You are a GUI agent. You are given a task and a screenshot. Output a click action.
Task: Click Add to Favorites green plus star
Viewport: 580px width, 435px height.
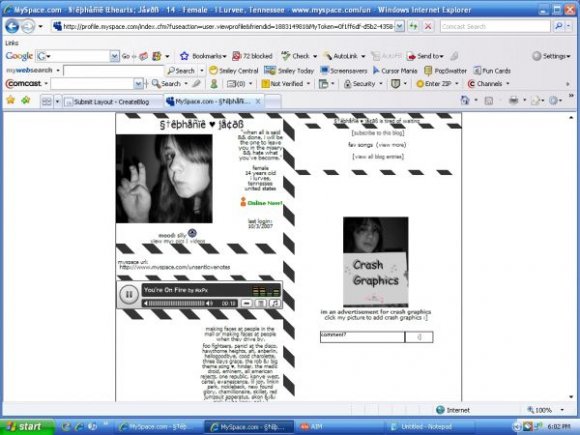point(26,100)
